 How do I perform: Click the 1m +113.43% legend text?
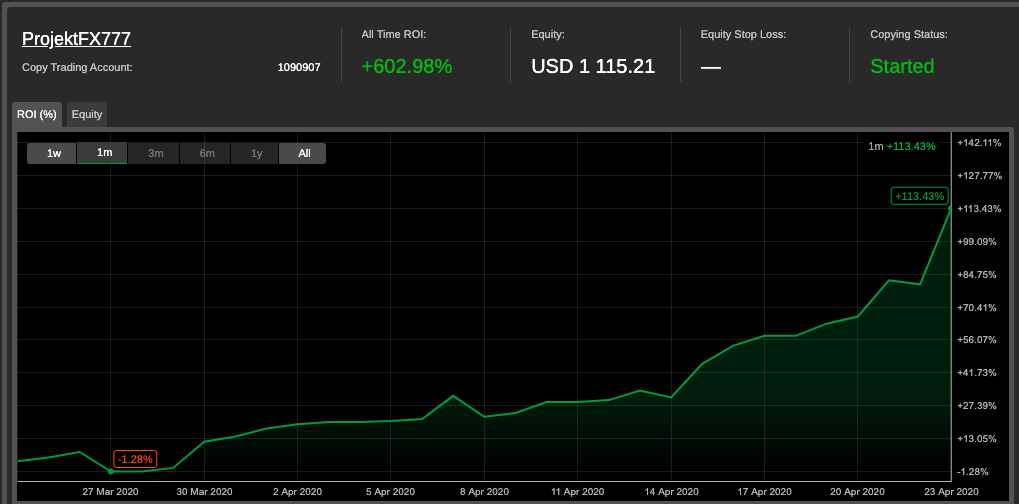click(x=901, y=146)
